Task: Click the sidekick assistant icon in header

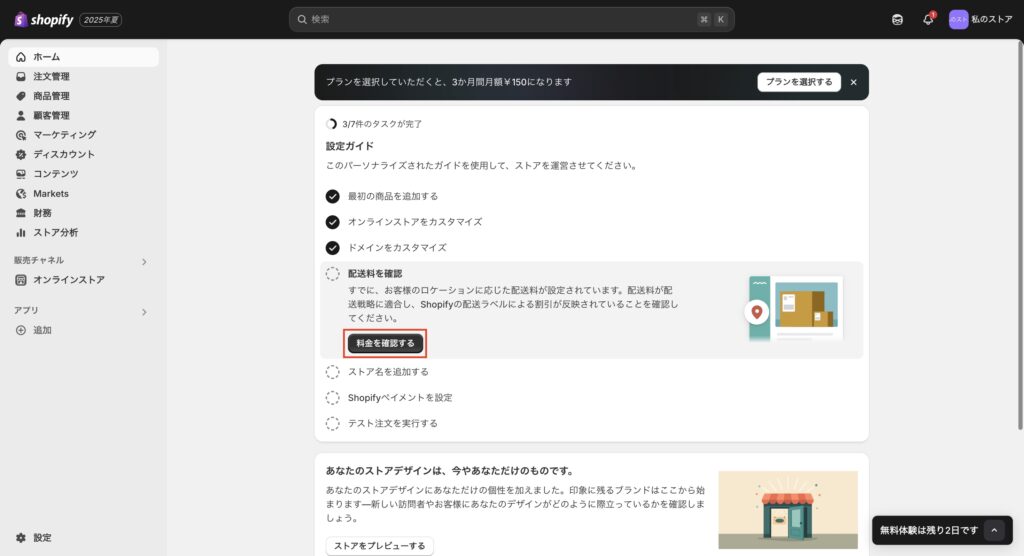Action: [x=897, y=19]
